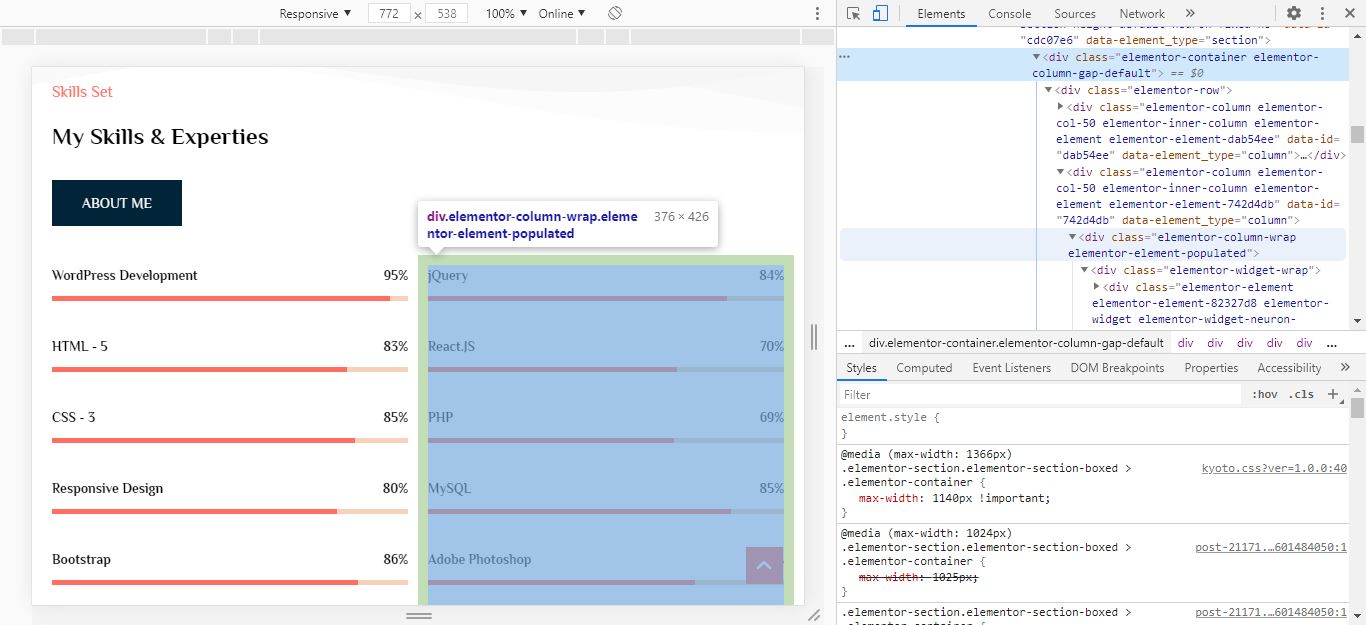This screenshot has height=625, width=1366.
Task: Collapse the elementor-widget-wrap div node
Action: pos(1085,270)
